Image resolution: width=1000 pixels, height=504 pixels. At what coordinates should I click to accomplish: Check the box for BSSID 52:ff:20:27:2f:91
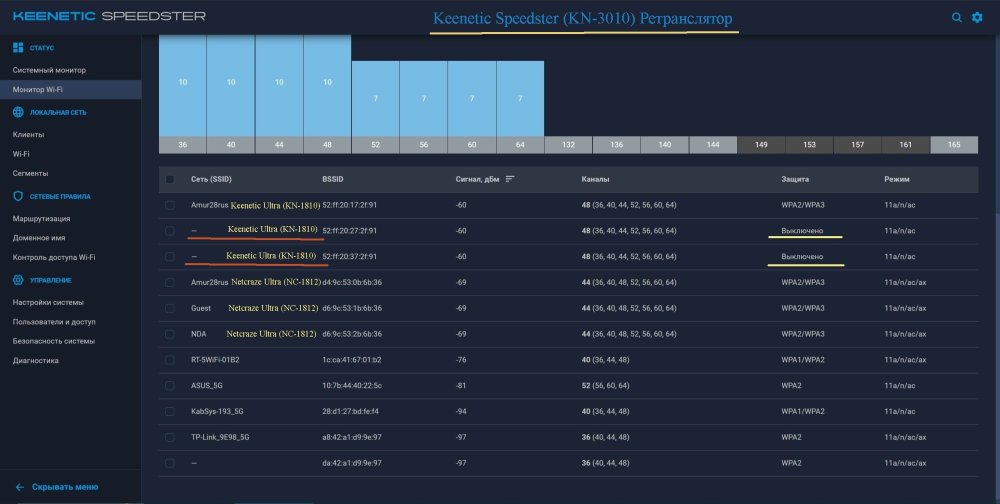pos(170,231)
